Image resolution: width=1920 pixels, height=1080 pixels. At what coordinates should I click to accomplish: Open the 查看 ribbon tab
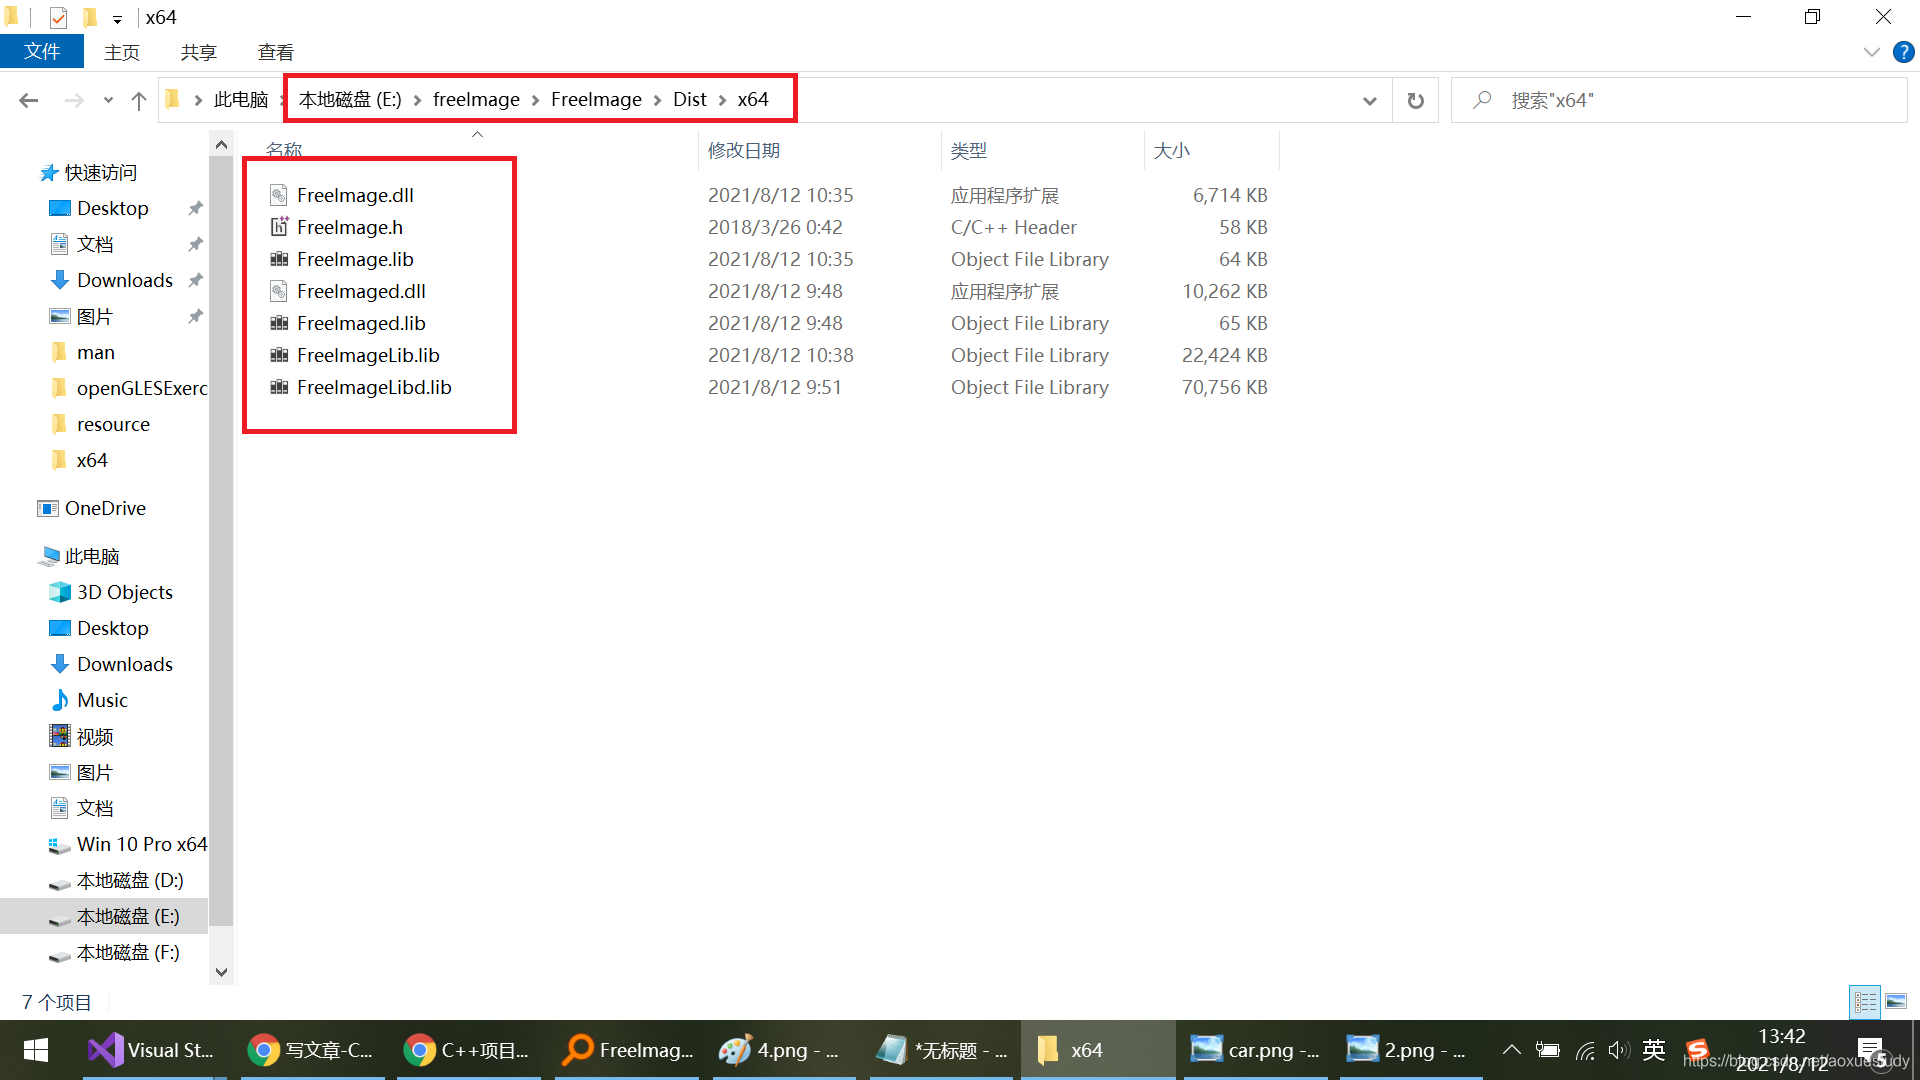[275, 52]
